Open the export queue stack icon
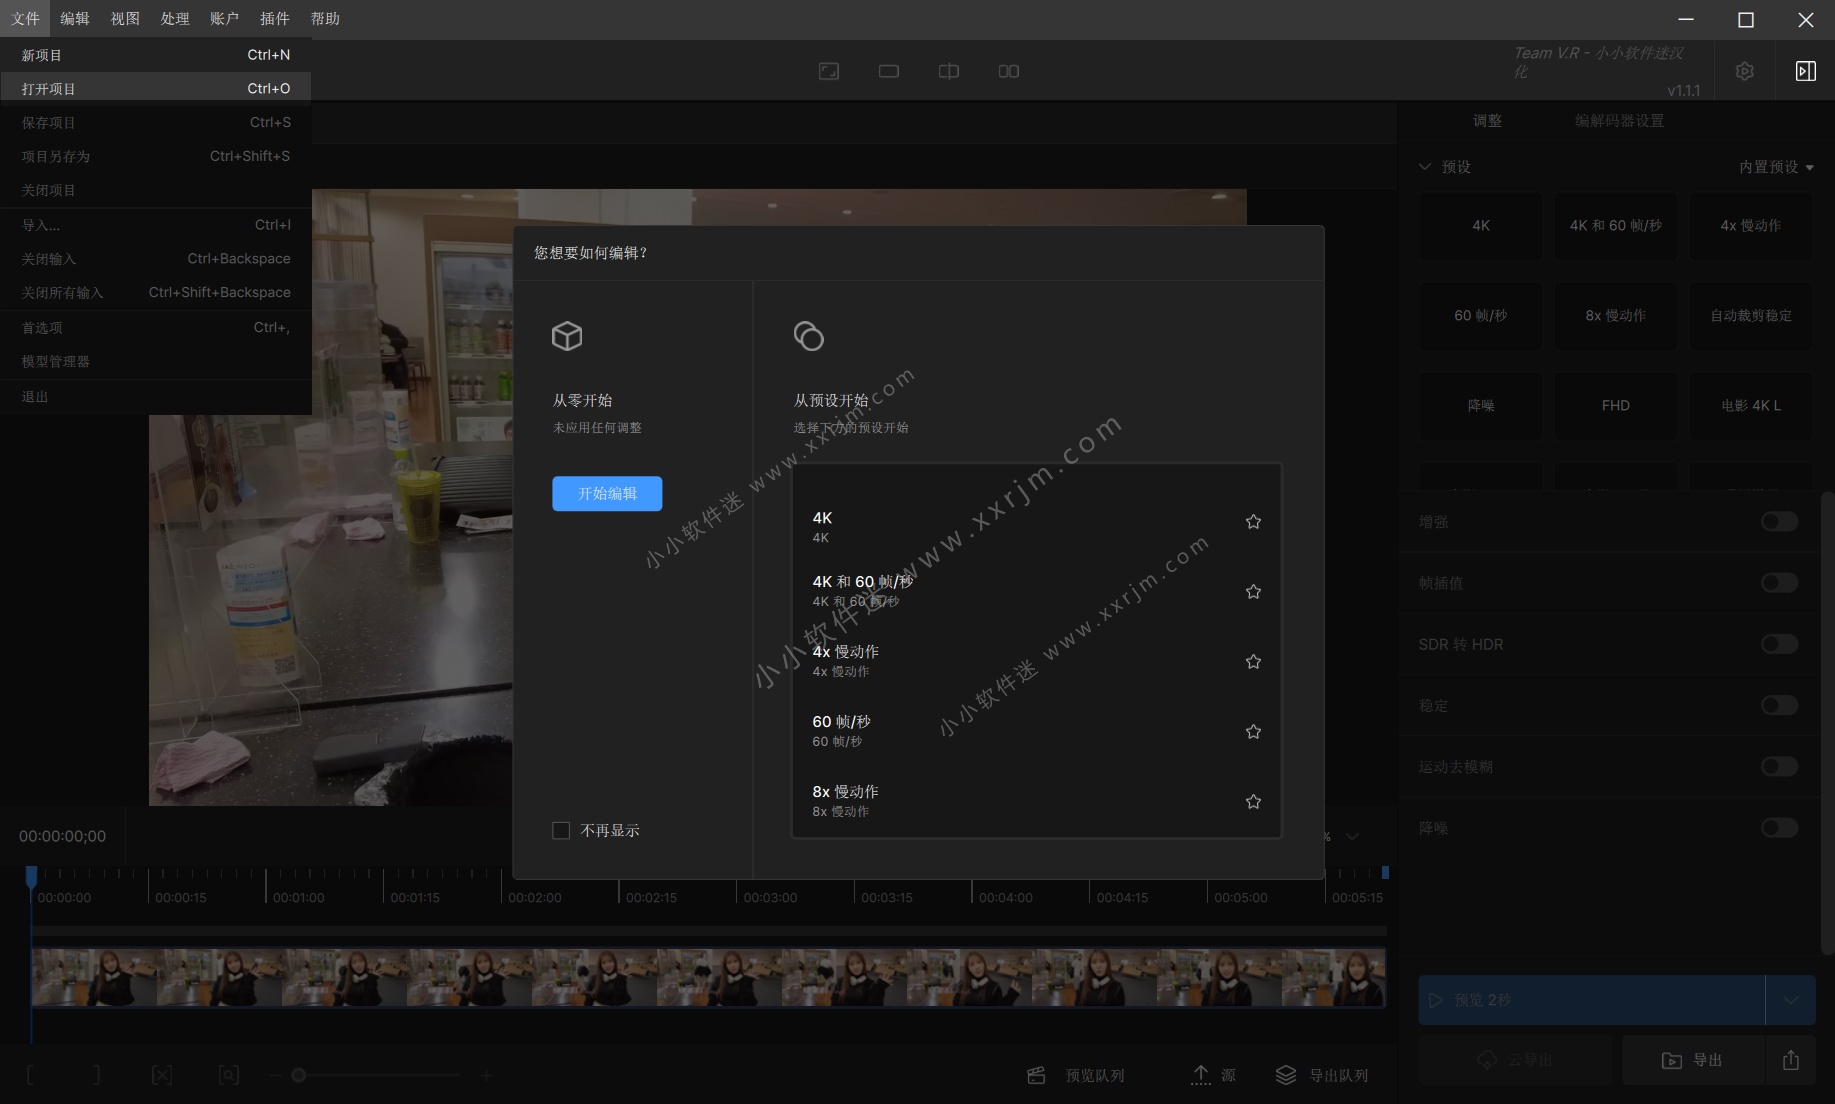This screenshot has height=1104, width=1835. [1286, 1075]
